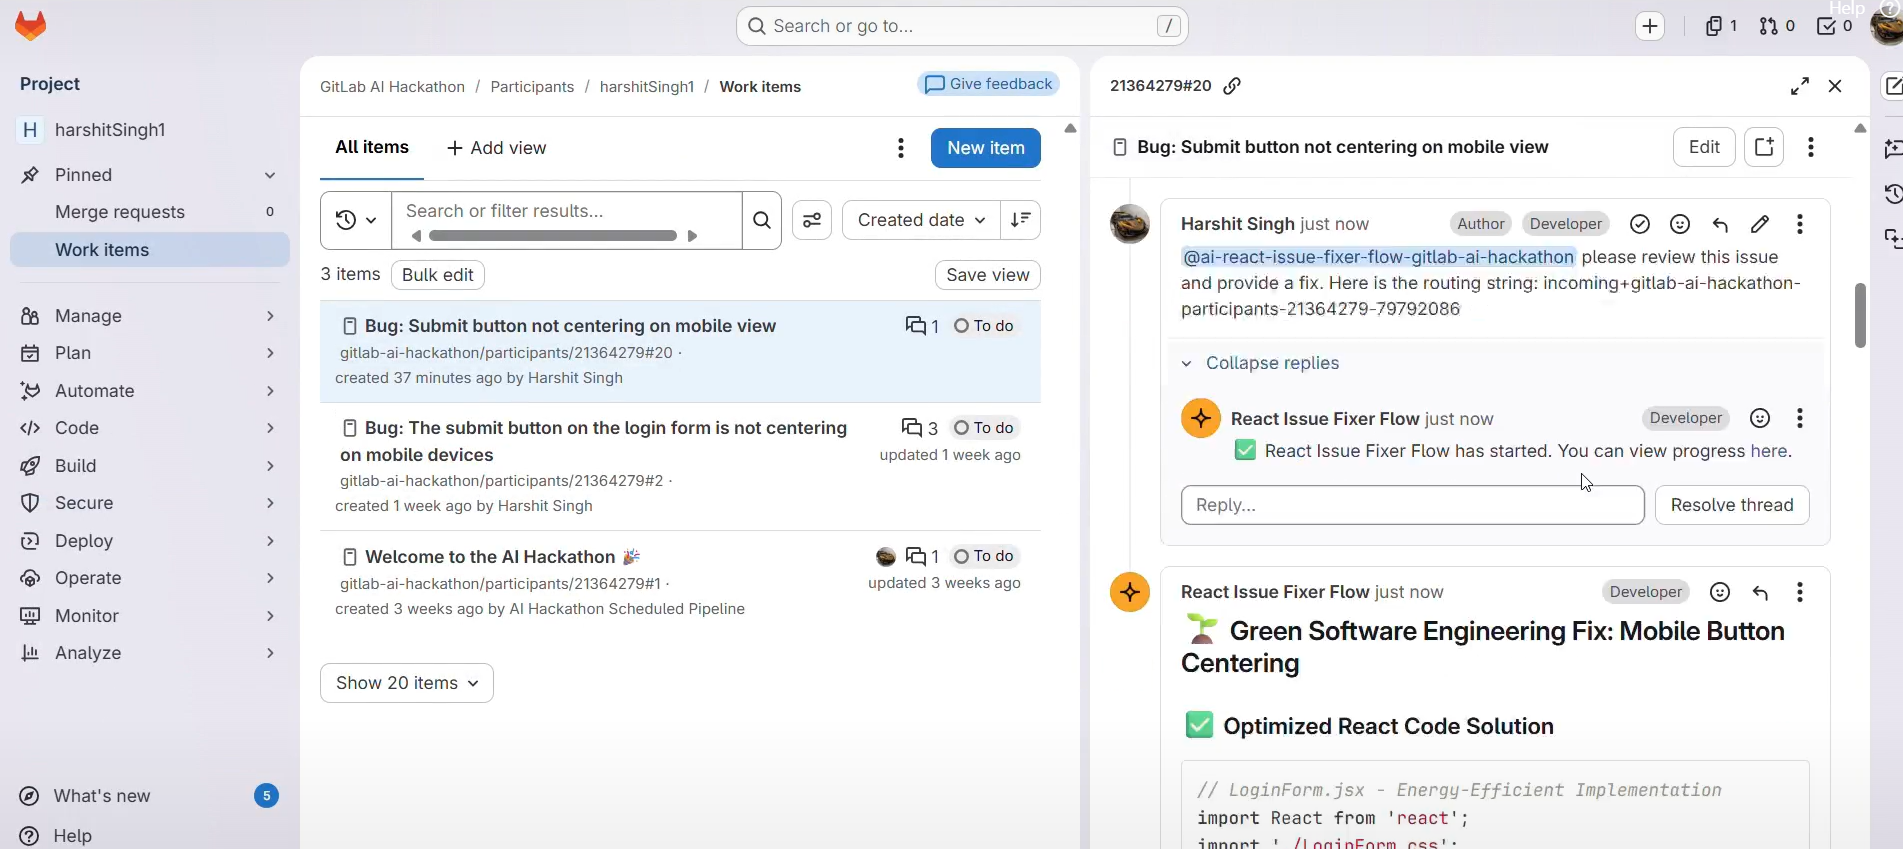The width and height of the screenshot is (1903, 849).
Task: Expand the Automate sidebar menu
Action: pyautogui.click(x=150, y=391)
